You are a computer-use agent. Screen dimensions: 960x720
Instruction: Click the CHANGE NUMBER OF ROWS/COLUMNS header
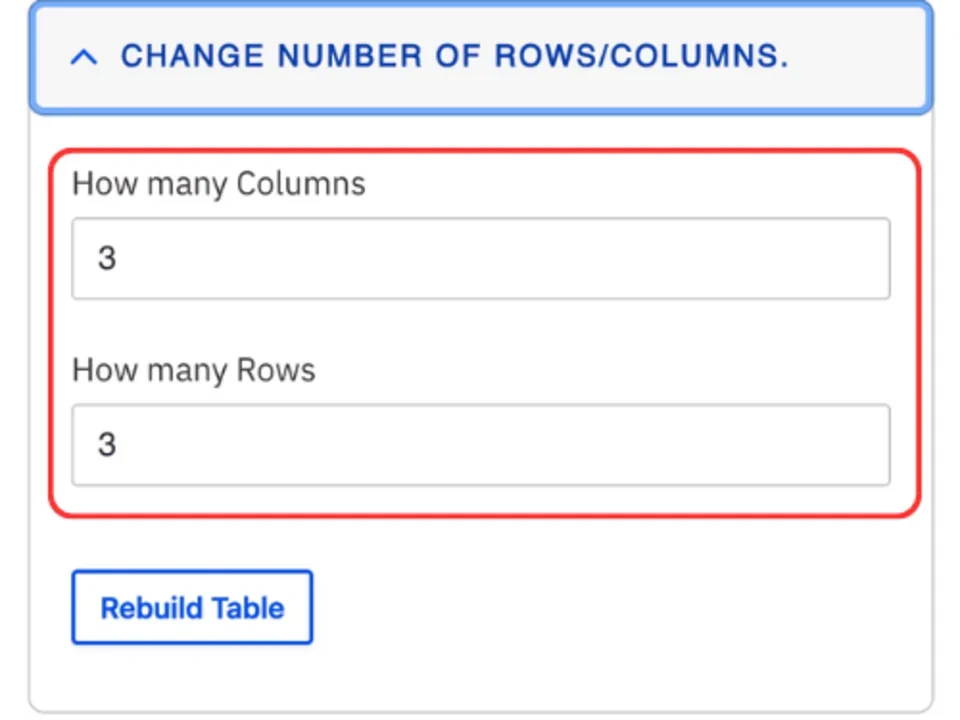pyautogui.click(x=452, y=56)
